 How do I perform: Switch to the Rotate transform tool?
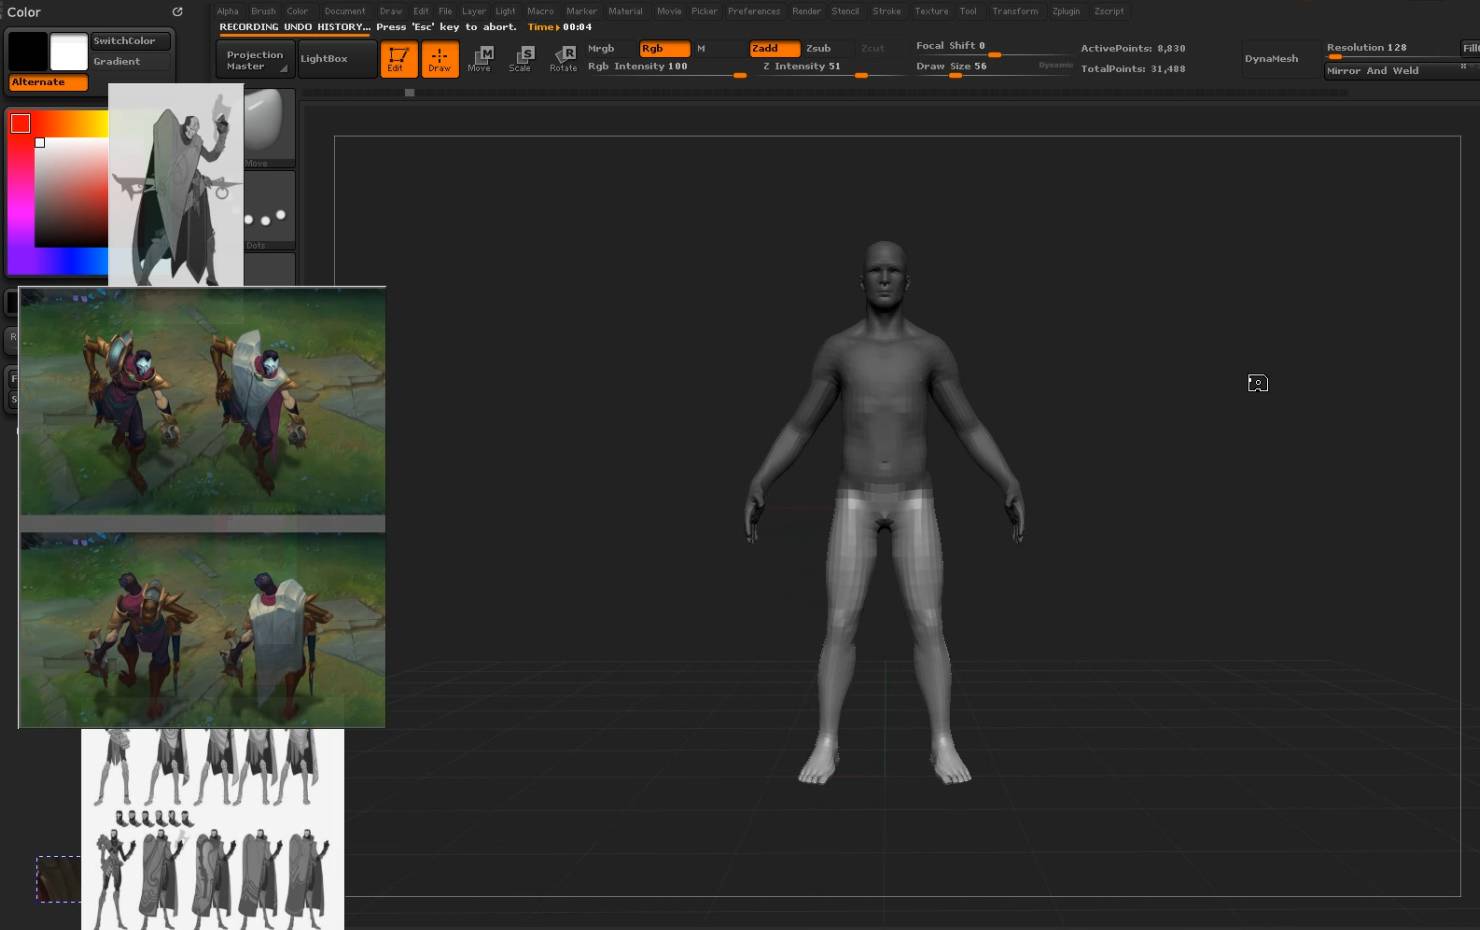coord(564,59)
